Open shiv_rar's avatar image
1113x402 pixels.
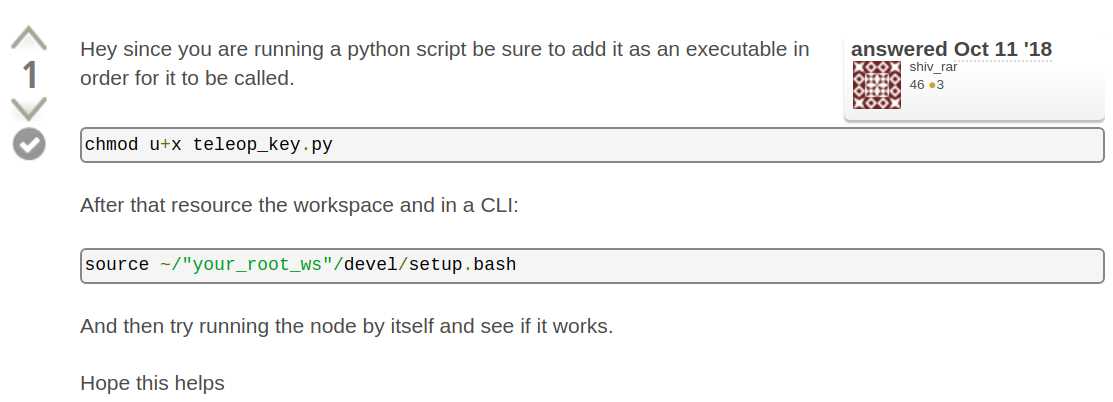(x=877, y=85)
